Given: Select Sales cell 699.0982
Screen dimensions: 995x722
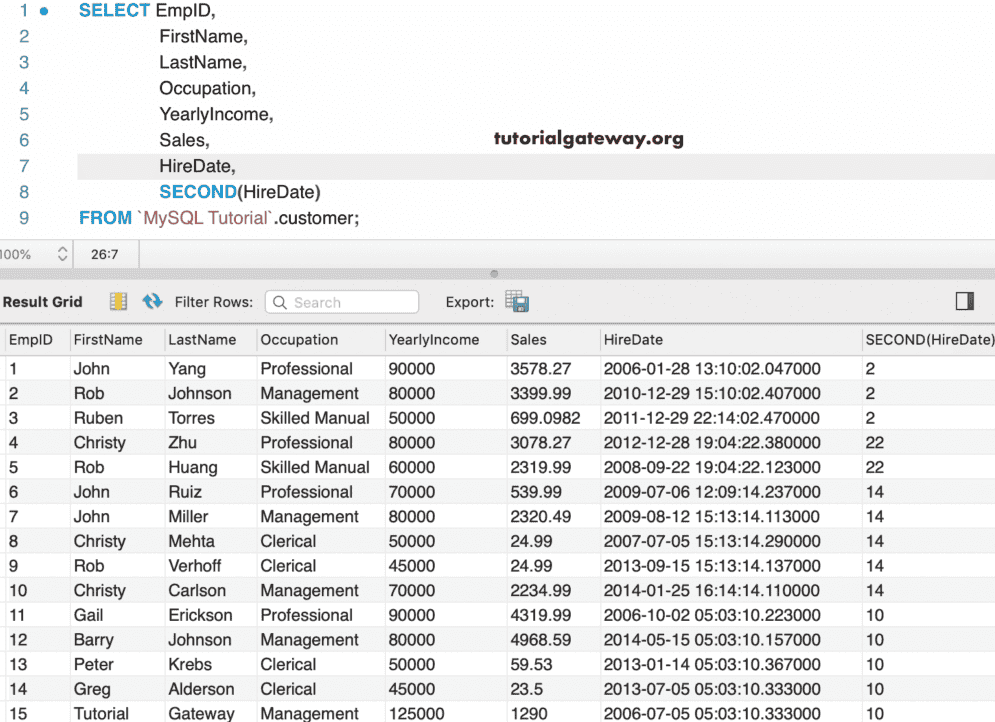Looking at the screenshot, I should 545,418.
